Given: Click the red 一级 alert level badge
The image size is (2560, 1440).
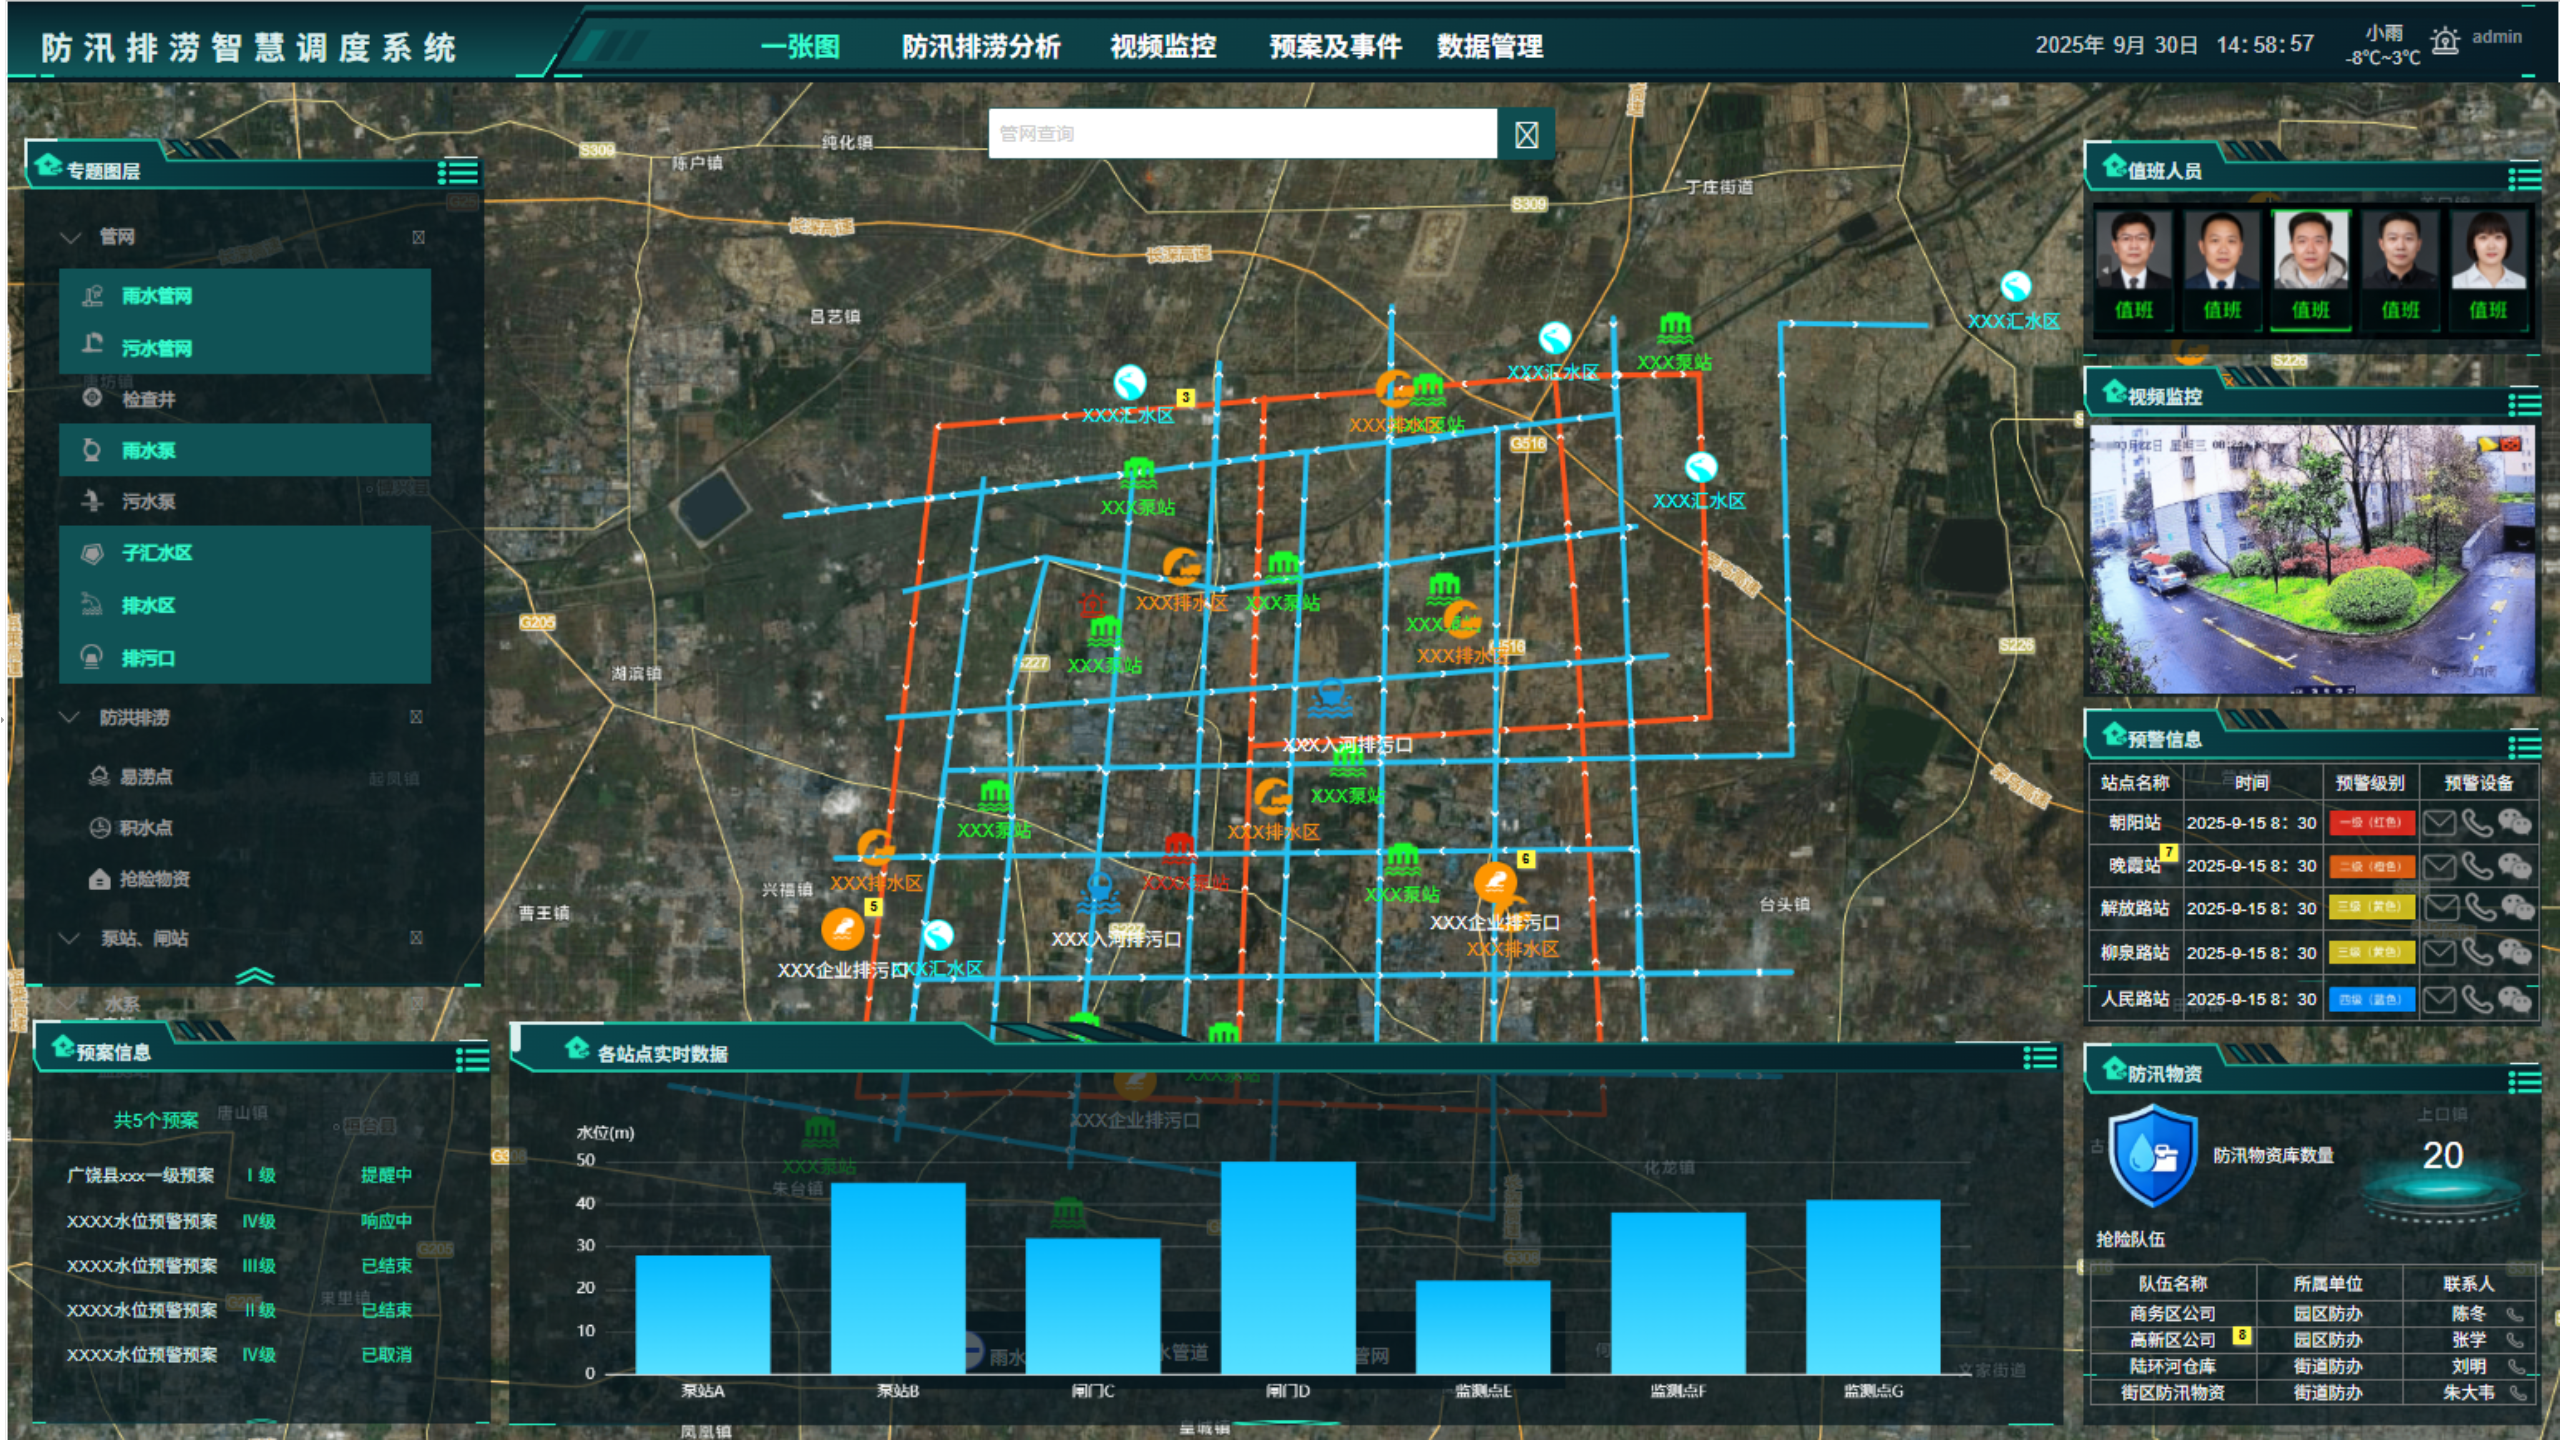Looking at the screenshot, I should coord(2371,823).
